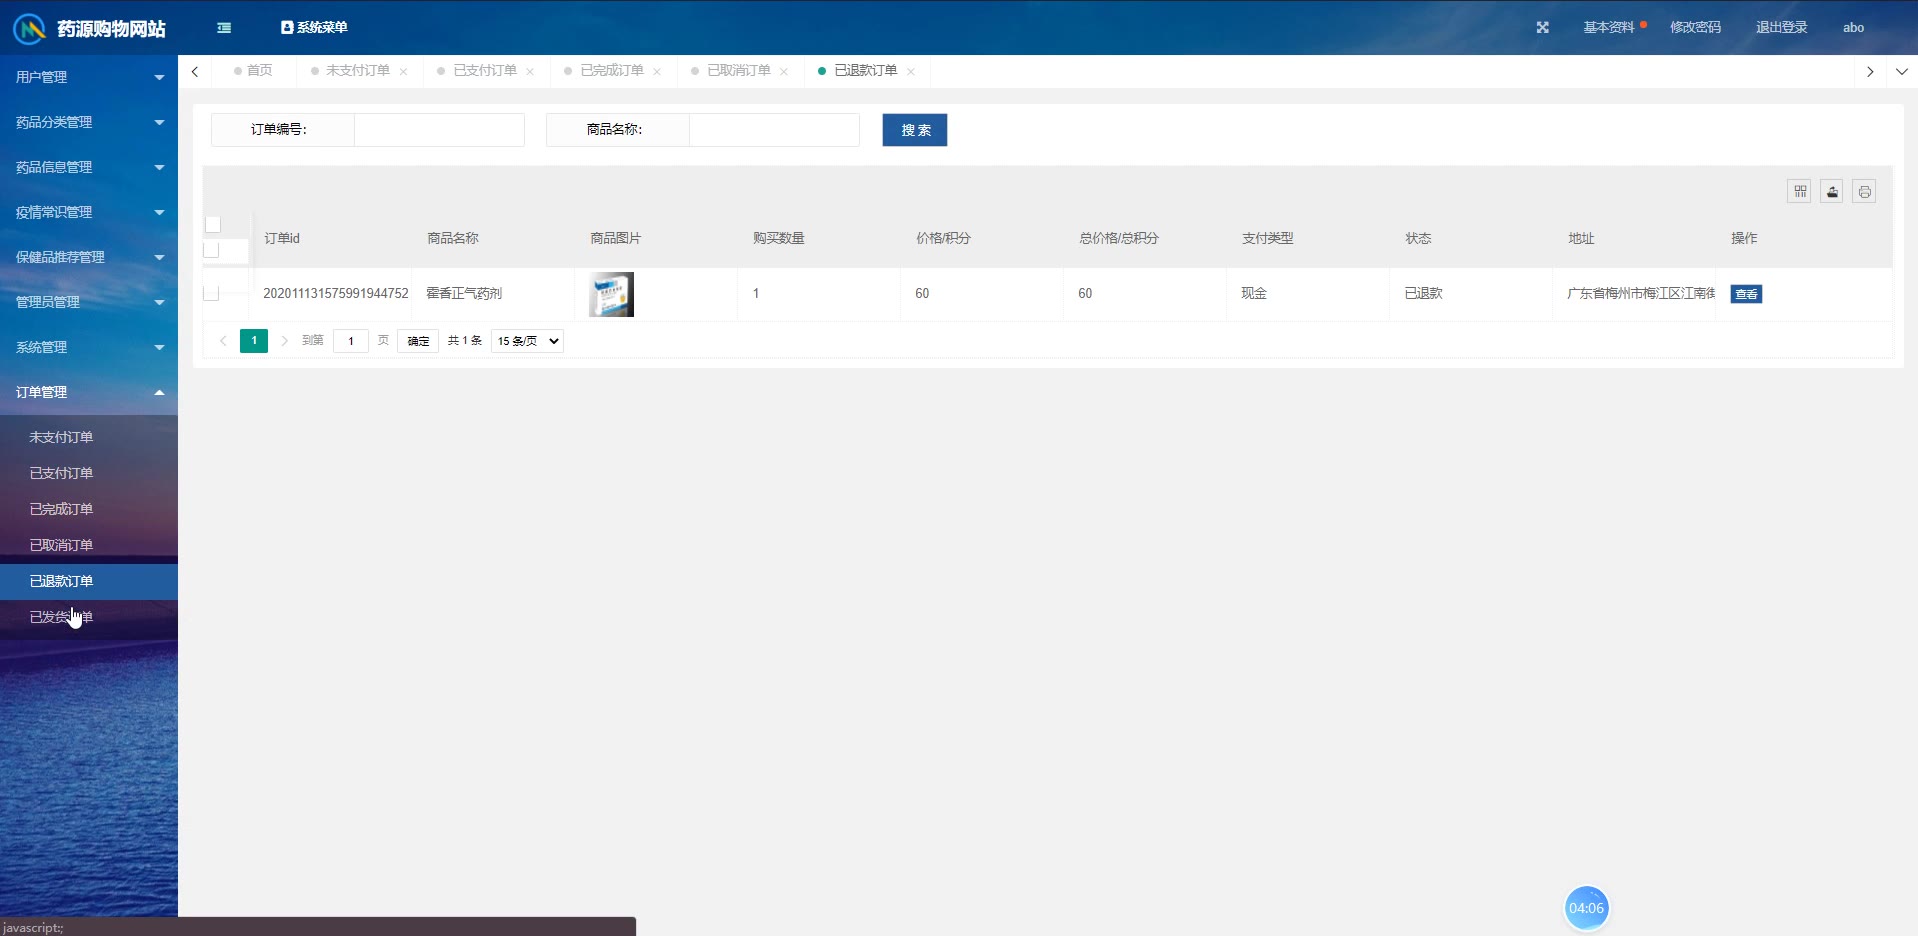Open 已退款订单 in sidebar
Viewport: 1918px width, 936px height.
[x=89, y=581]
